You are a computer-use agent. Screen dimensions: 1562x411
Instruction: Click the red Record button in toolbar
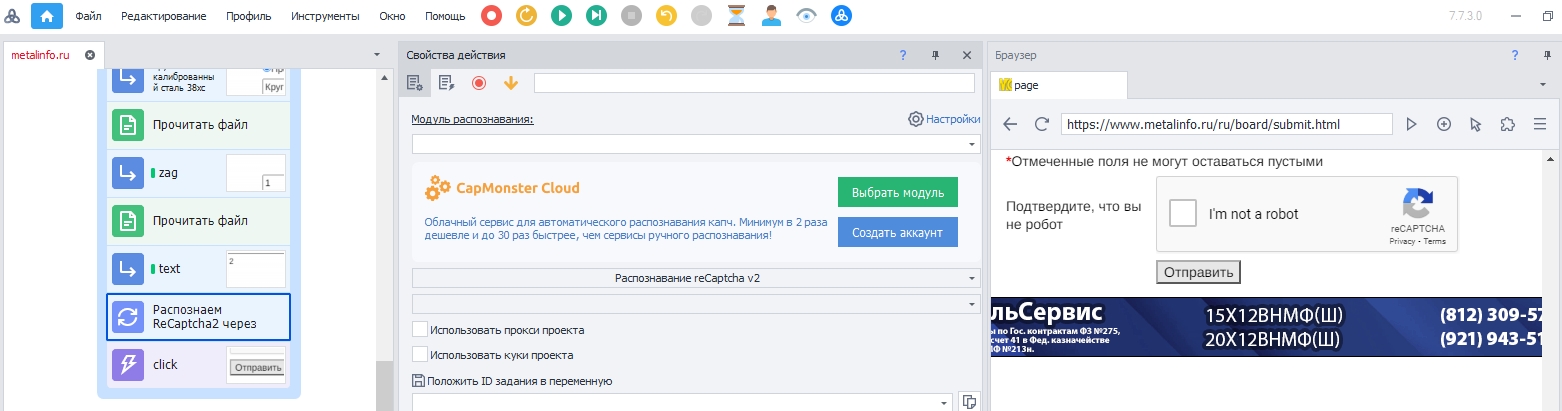(491, 15)
